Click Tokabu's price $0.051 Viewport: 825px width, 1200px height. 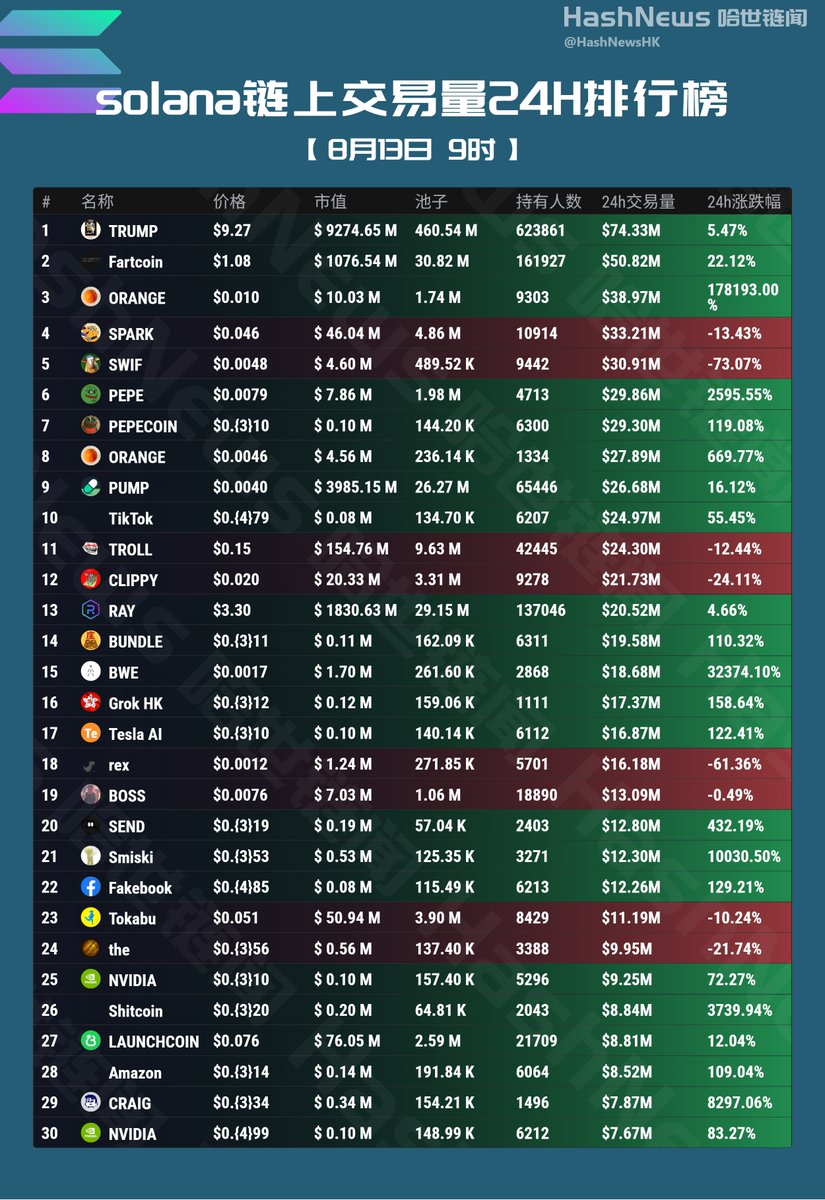[x=236, y=919]
